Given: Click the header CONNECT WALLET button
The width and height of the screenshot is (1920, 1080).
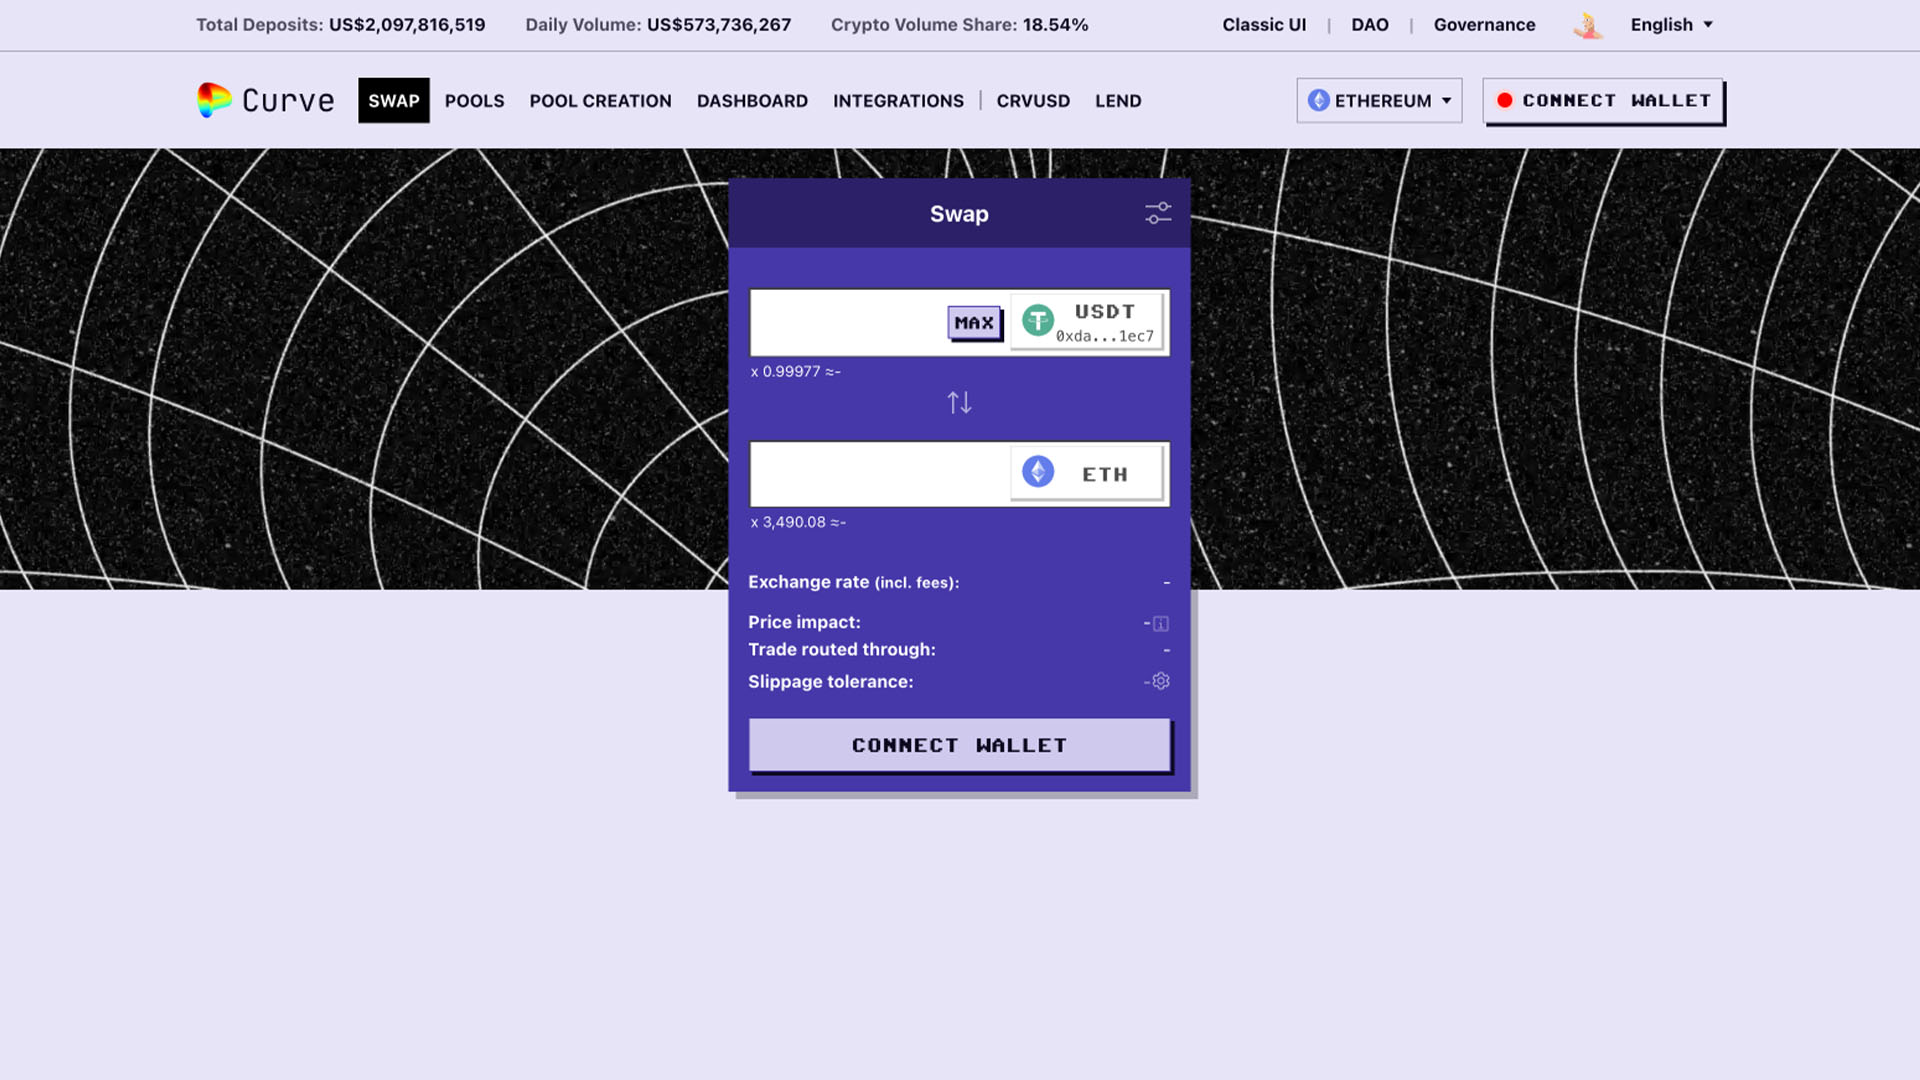Looking at the screenshot, I should [x=1603, y=100].
